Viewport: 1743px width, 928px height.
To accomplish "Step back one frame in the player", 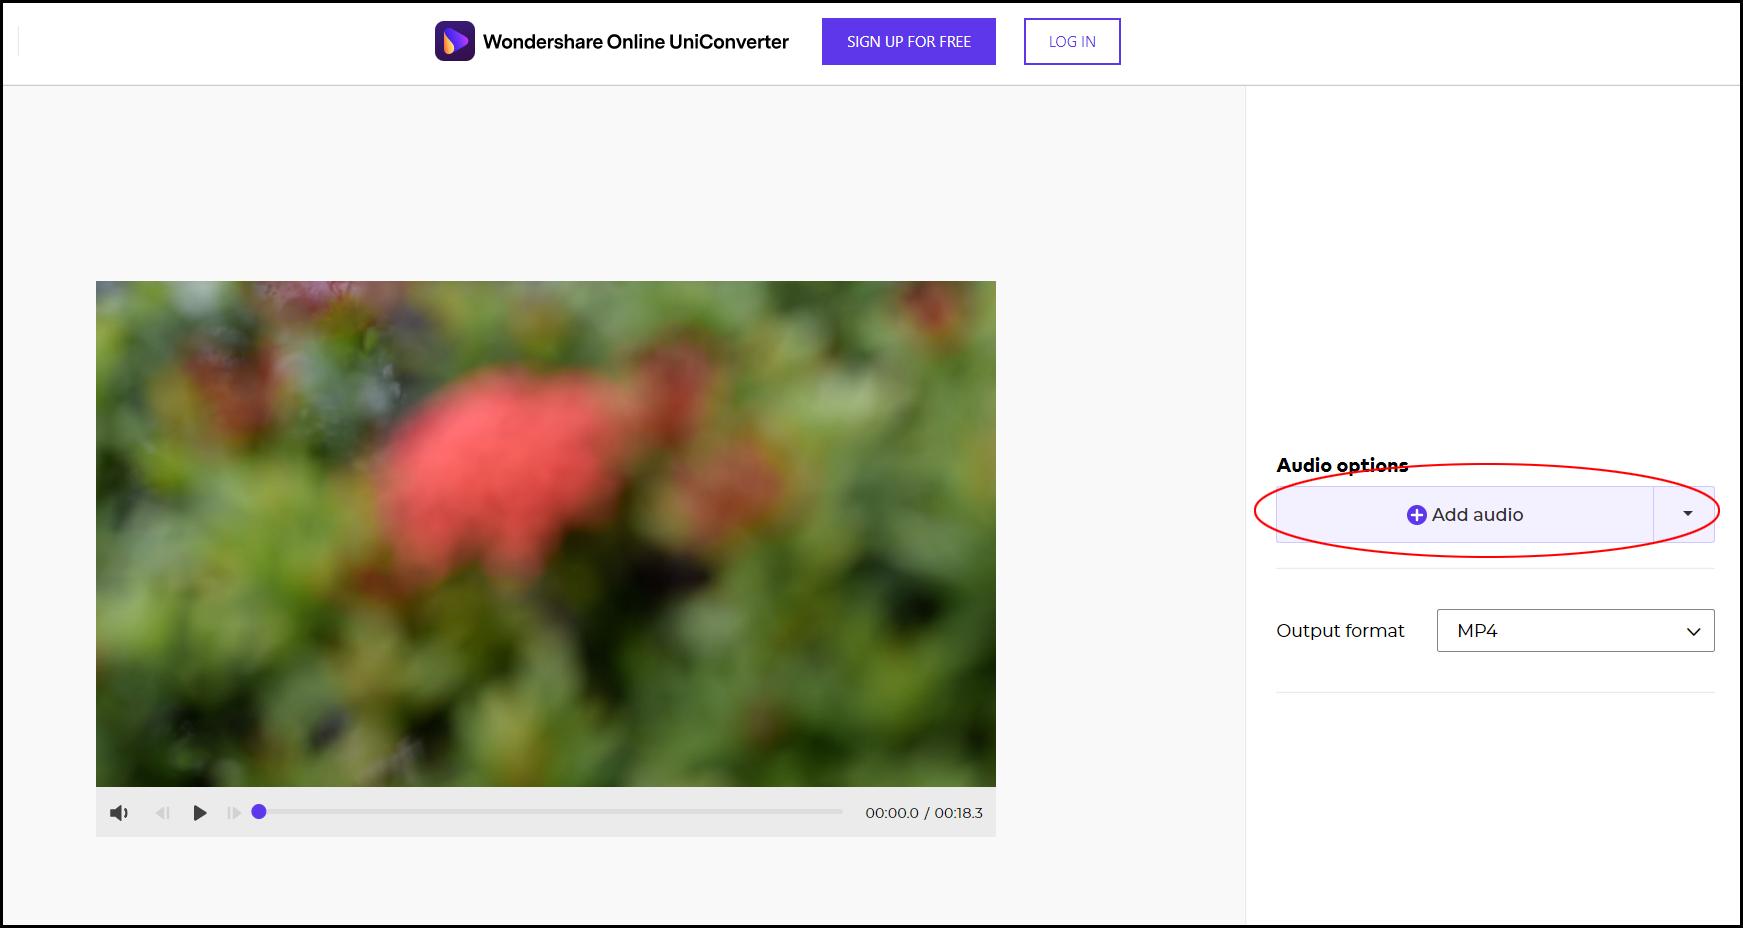I will 163,813.
